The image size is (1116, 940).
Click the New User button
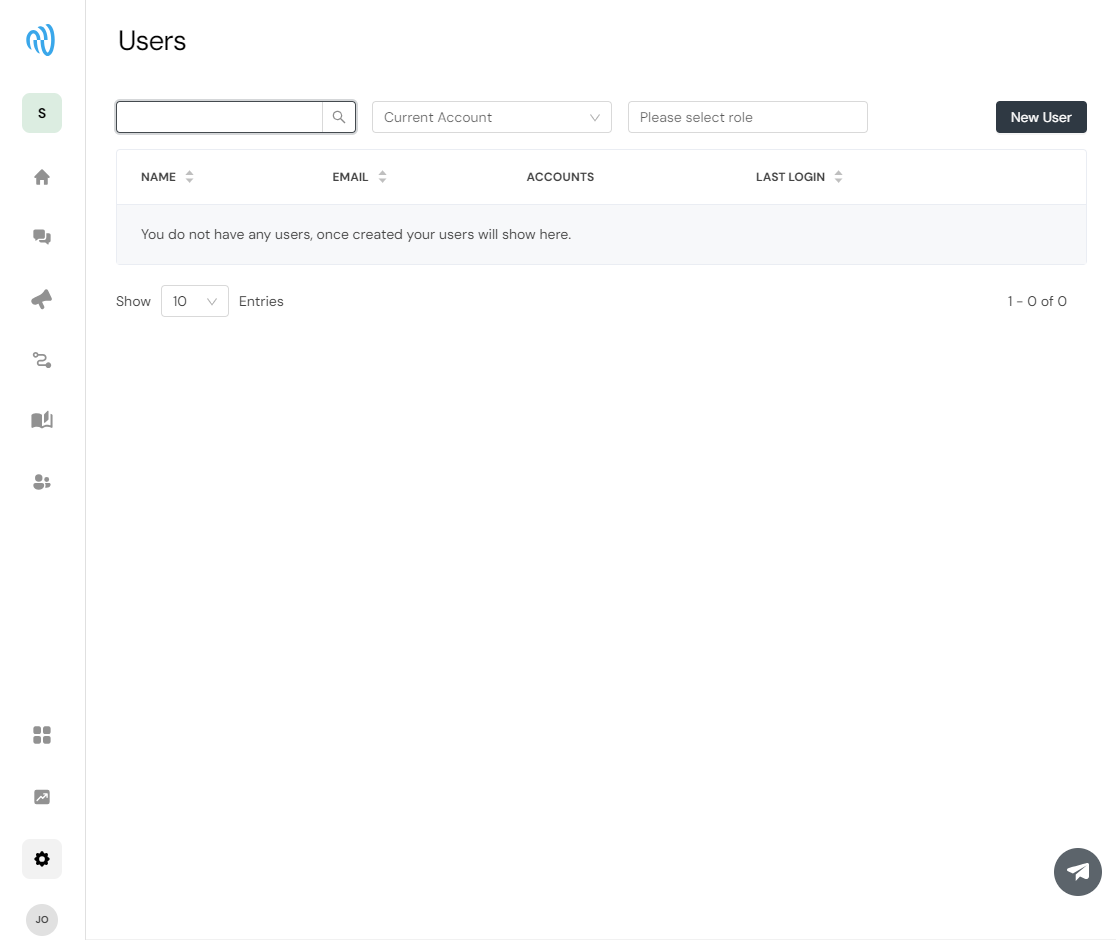(x=1041, y=117)
